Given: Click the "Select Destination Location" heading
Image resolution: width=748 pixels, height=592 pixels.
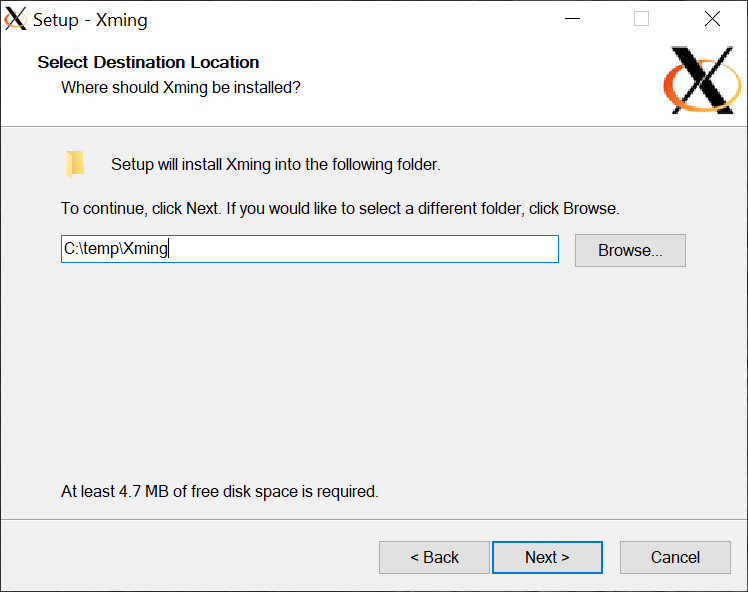Looking at the screenshot, I should [x=148, y=62].
